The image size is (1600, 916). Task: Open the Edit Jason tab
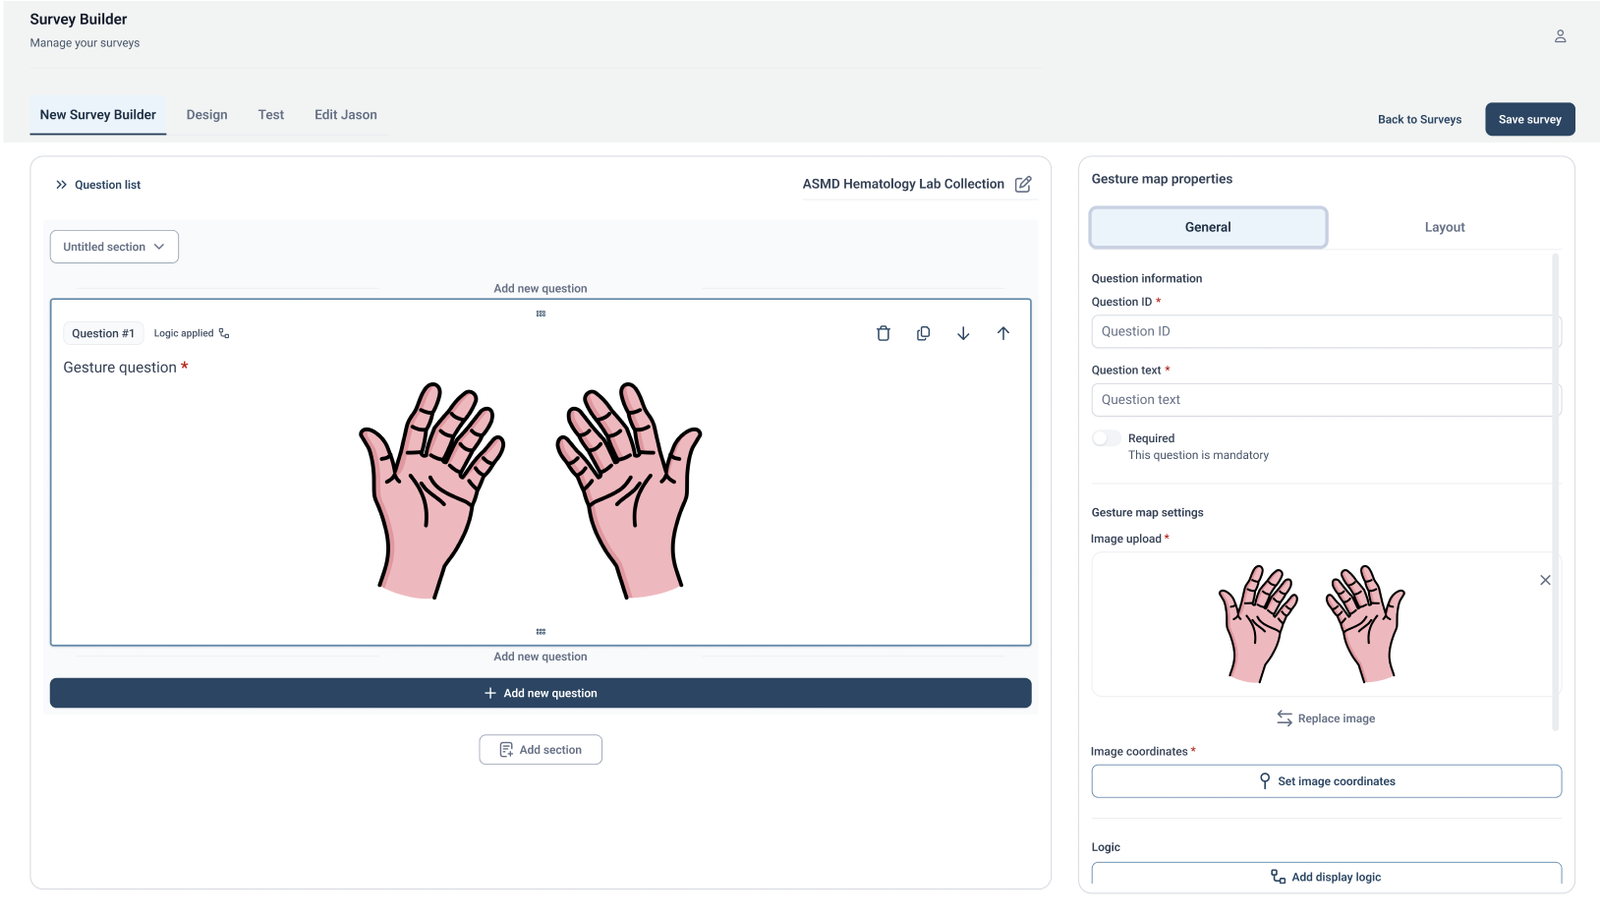point(346,115)
